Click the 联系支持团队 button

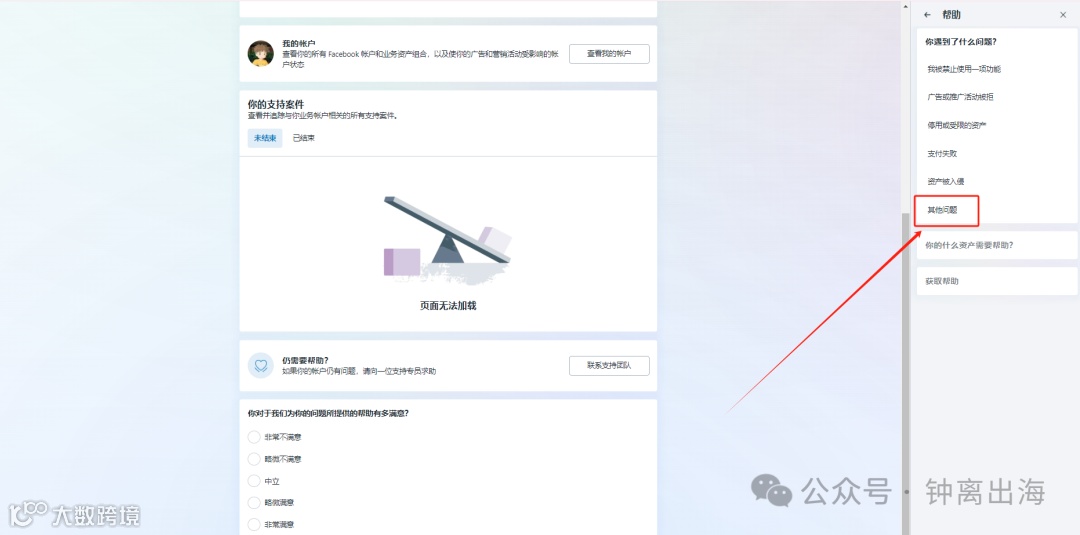[x=609, y=366]
